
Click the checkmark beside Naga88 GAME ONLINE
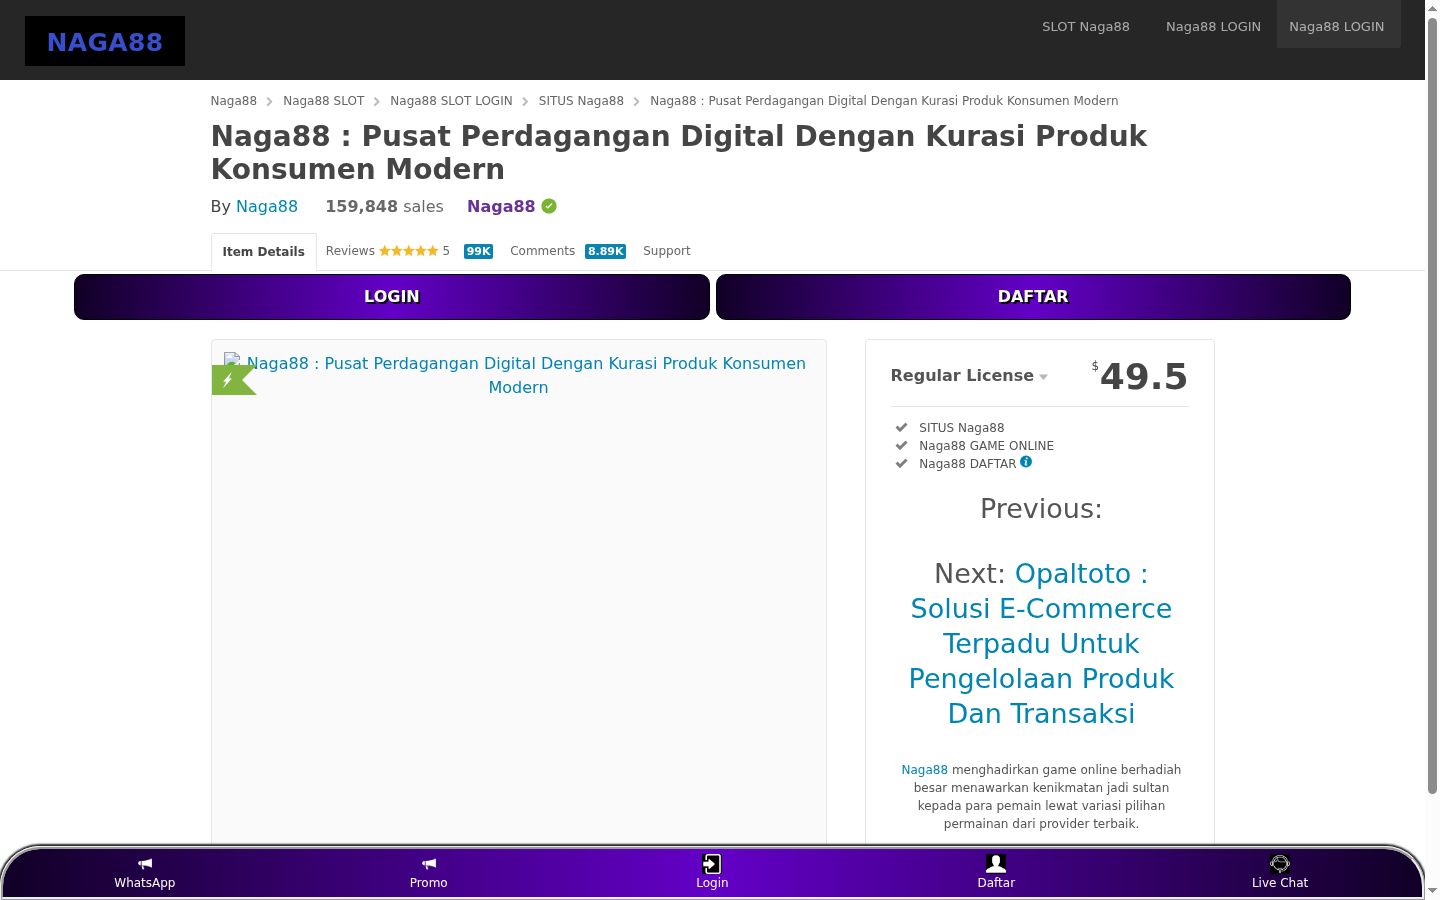[x=901, y=445]
